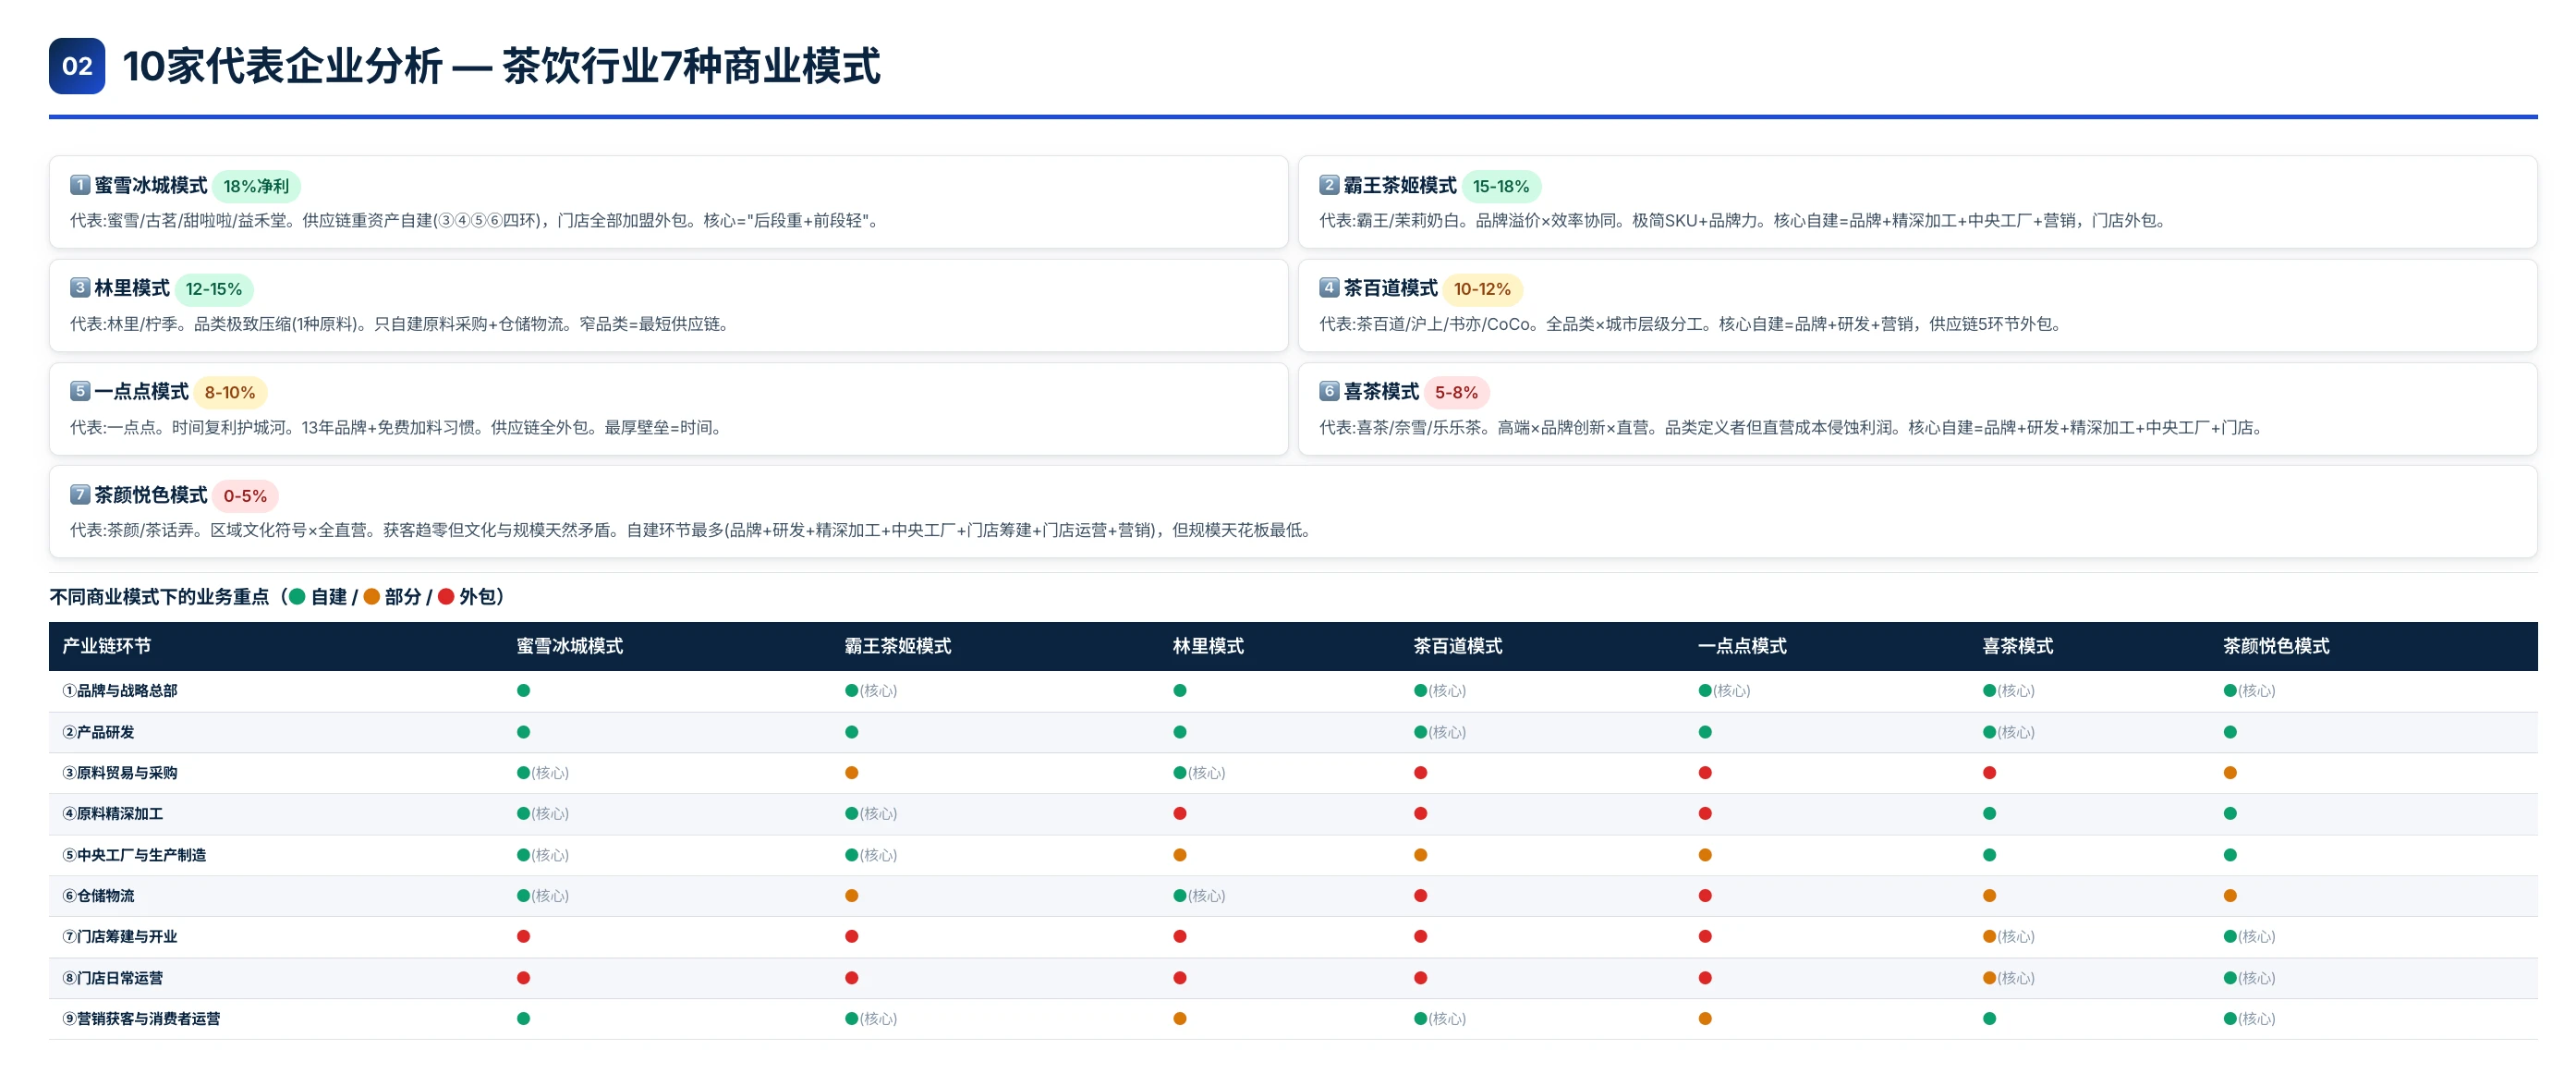The image size is (2576, 1074).
Task: Click the number 5 icon beside 一点点模式
Action: [x=80, y=391]
